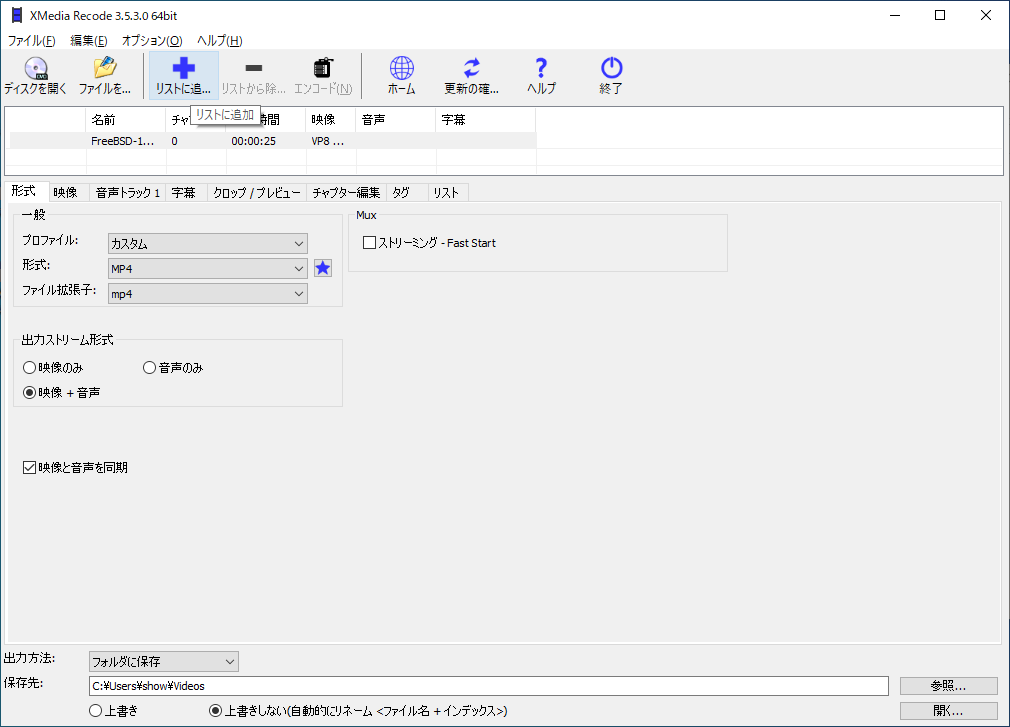Choose 上書き overwrite radio button
This screenshot has width=1010, height=727.
click(x=95, y=711)
